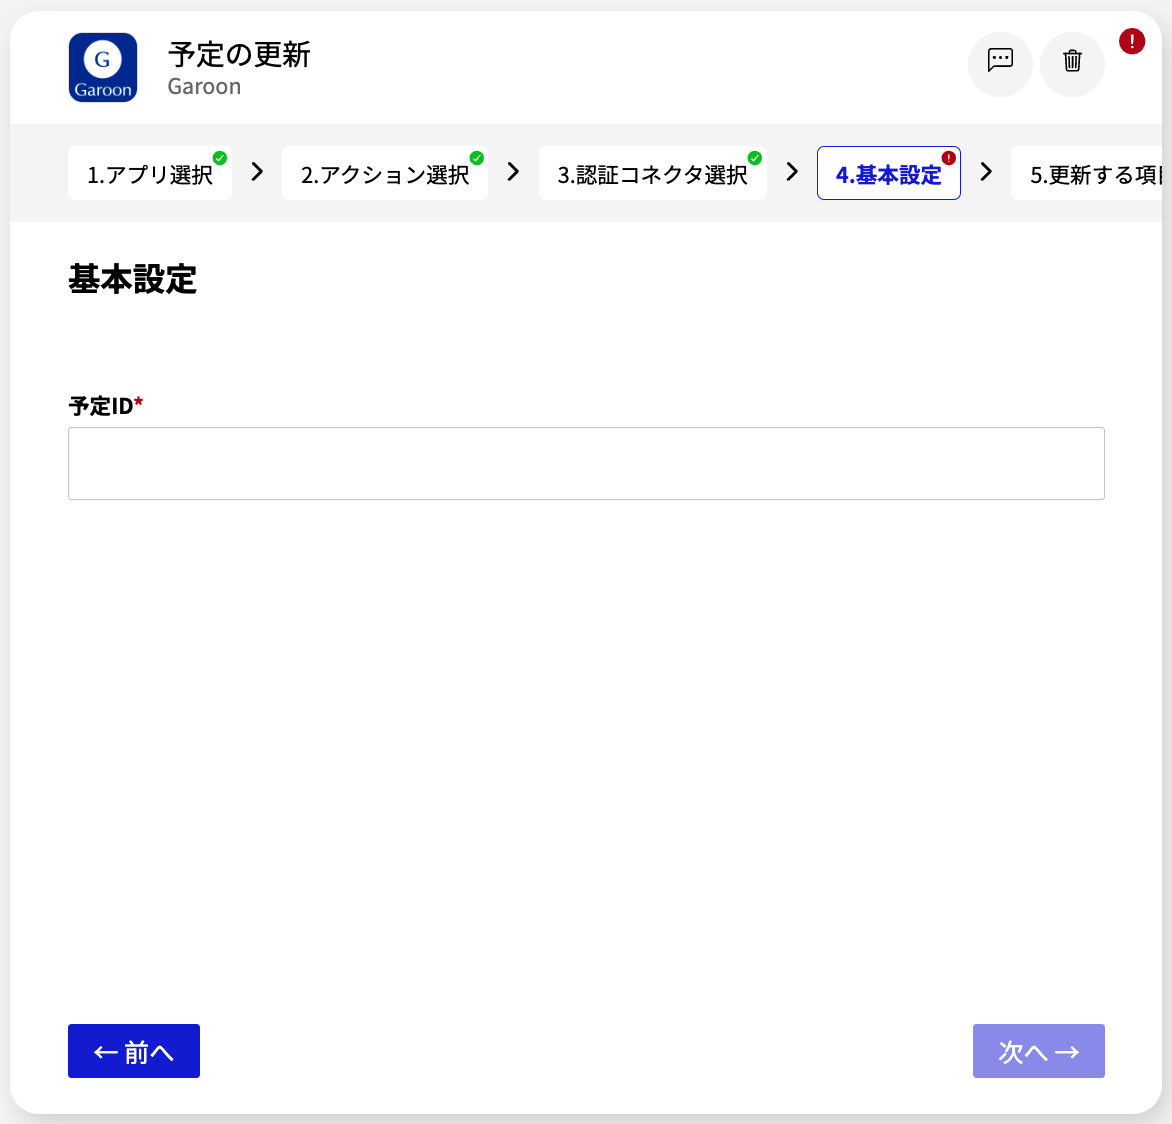Click the red error alert icon at top right
The width and height of the screenshot is (1172, 1124).
pyautogui.click(x=1132, y=41)
